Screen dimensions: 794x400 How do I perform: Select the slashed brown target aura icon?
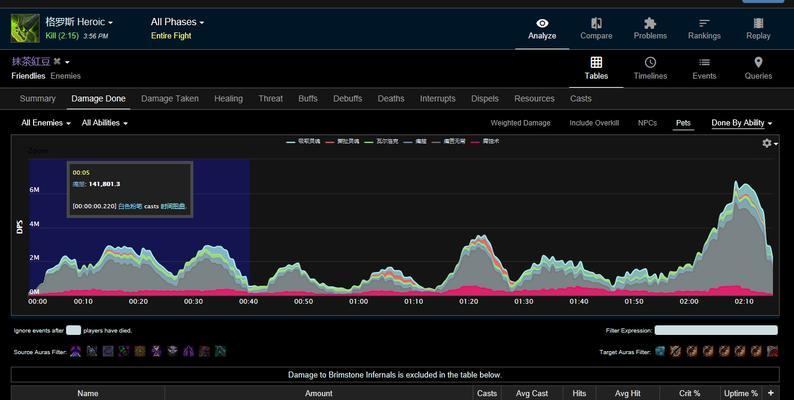[x=676, y=351]
